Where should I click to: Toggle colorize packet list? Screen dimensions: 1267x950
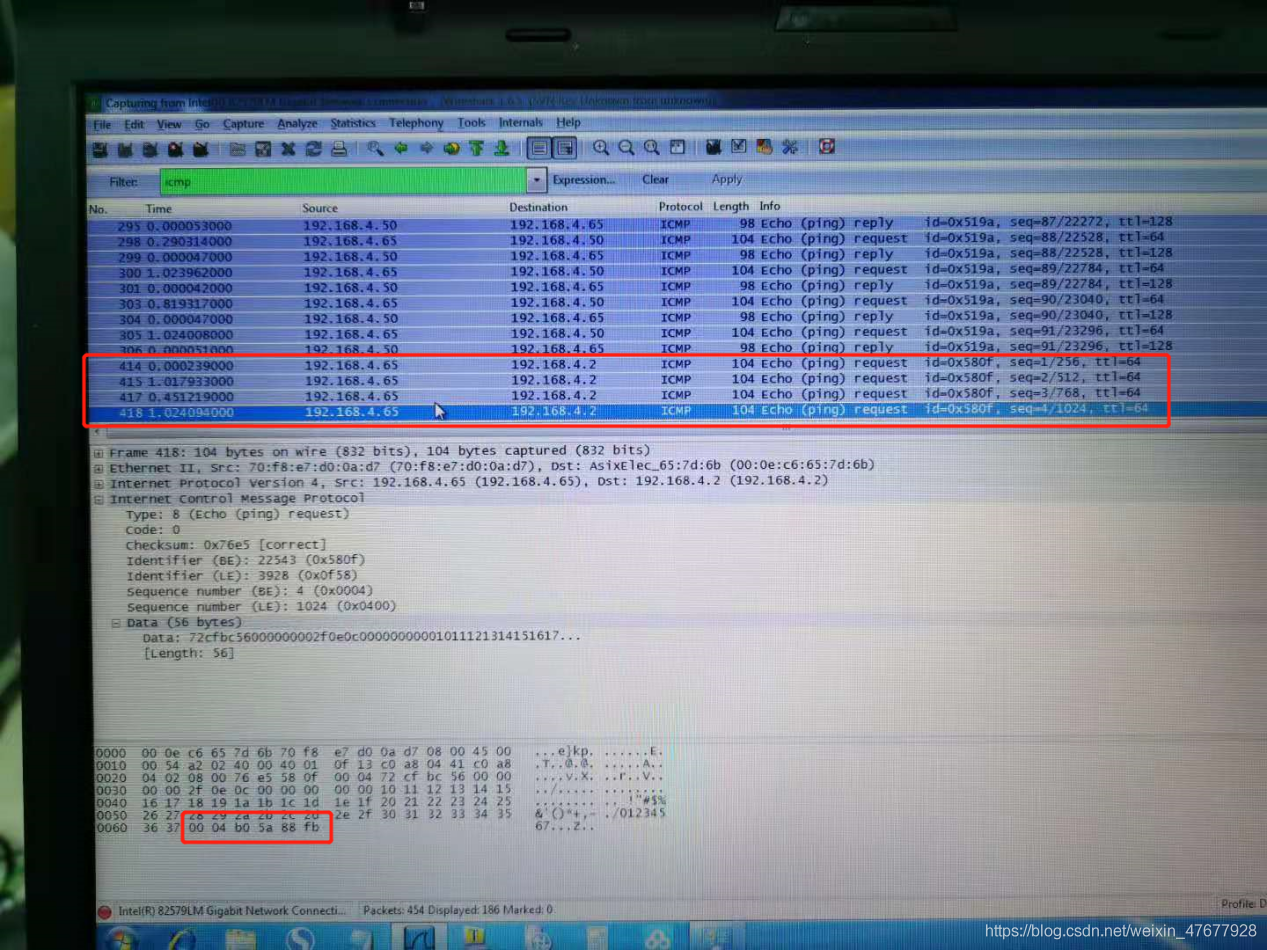point(541,147)
